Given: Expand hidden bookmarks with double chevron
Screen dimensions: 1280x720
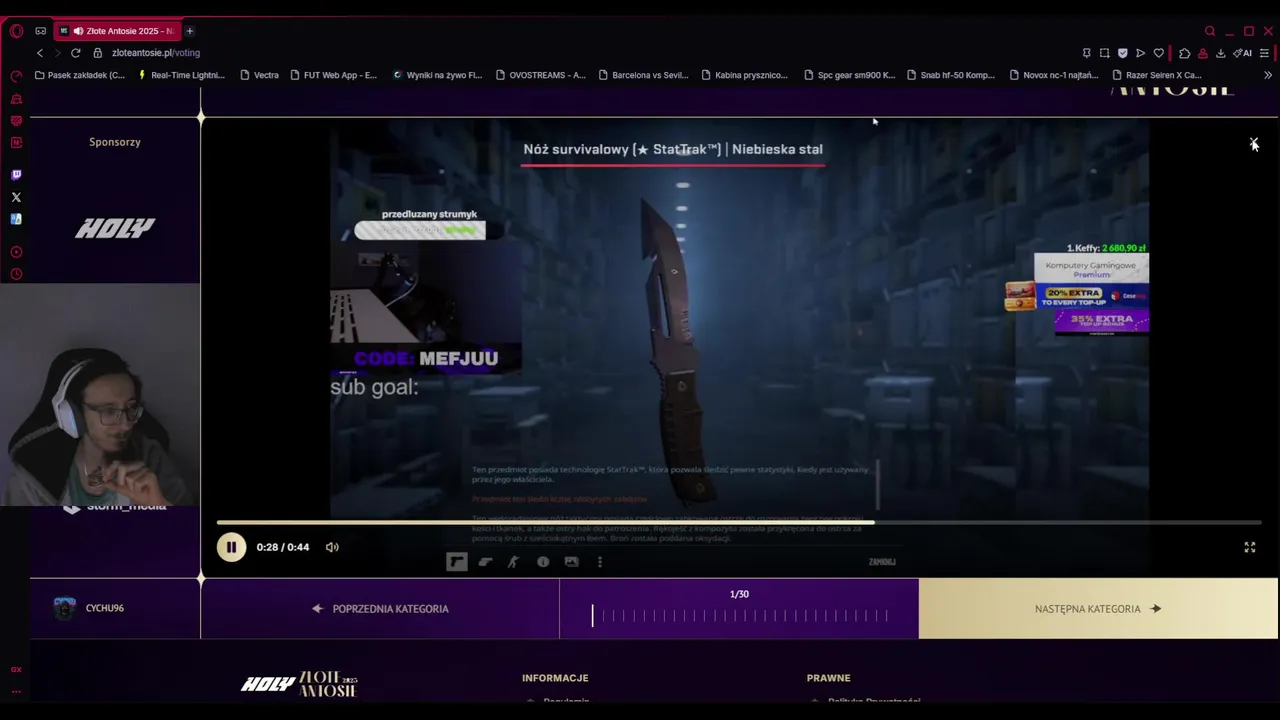Looking at the screenshot, I should (1268, 75).
